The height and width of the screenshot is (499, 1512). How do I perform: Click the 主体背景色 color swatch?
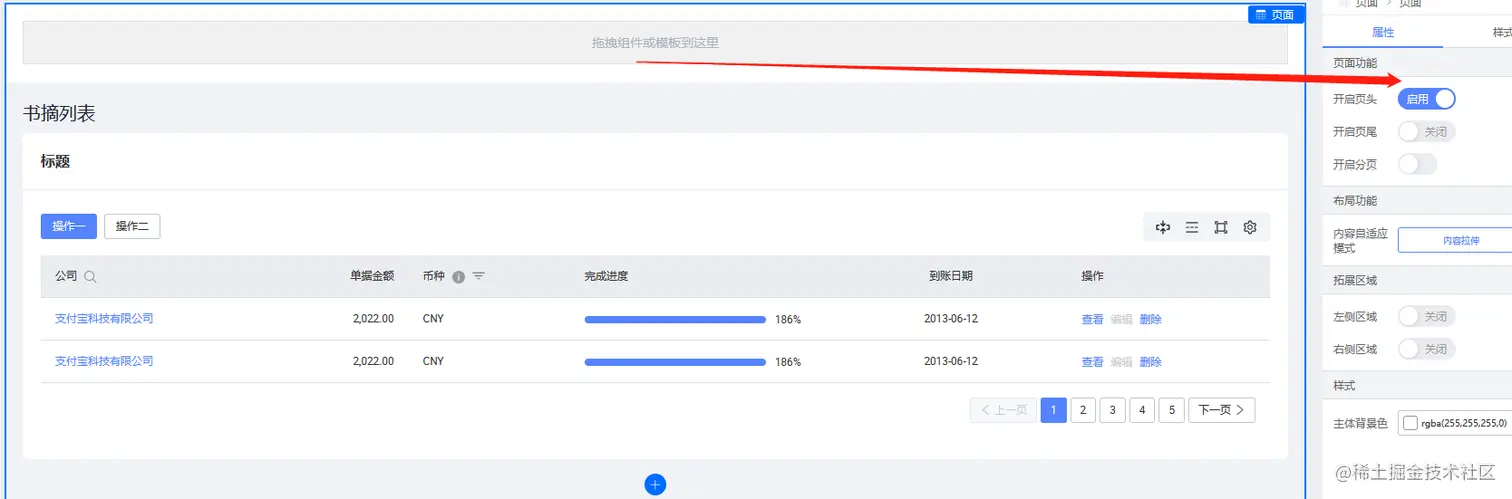pyautogui.click(x=1410, y=423)
